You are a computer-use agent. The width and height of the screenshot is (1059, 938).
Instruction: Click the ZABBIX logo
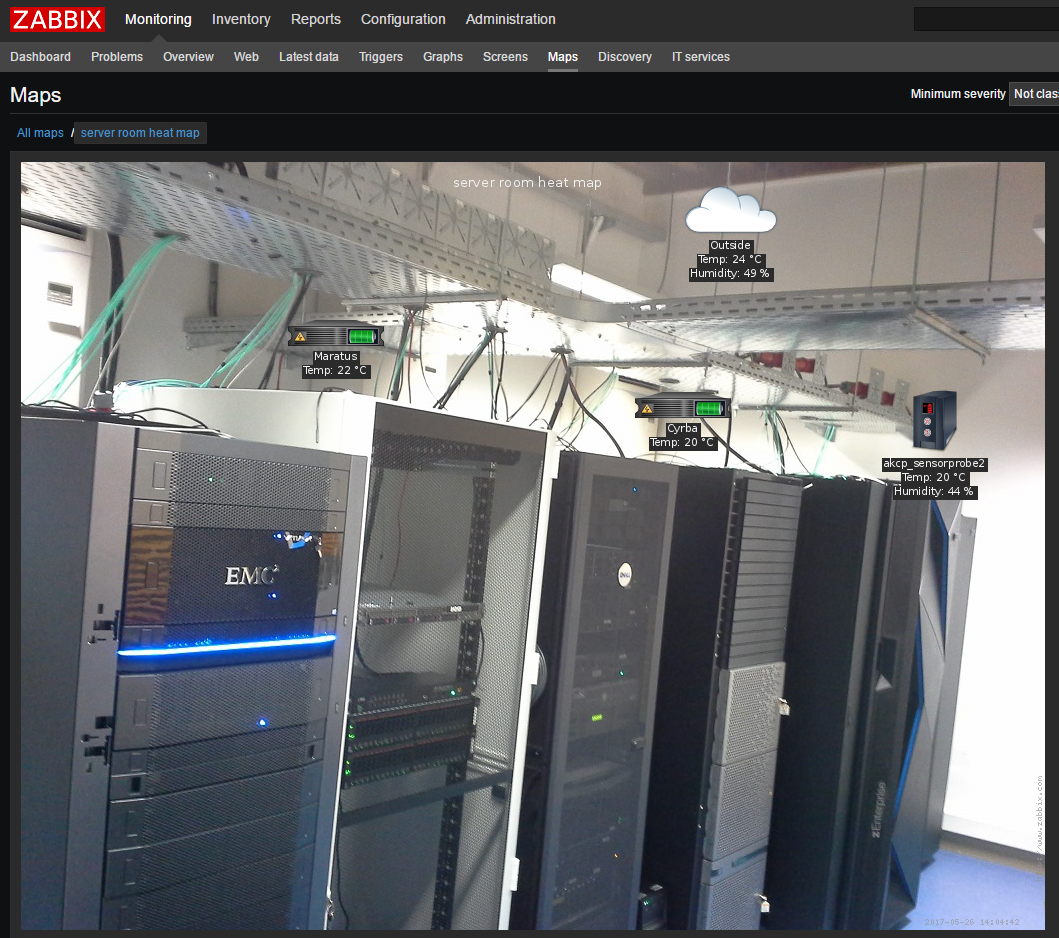(57, 19)
